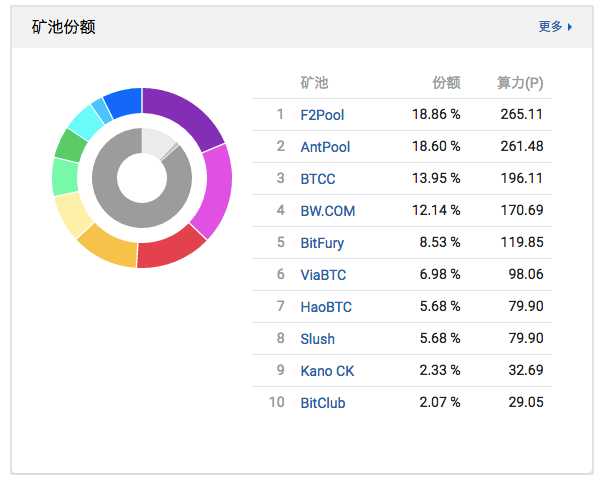Viewport: 604px width, 486px height.
Task: Click the arrow next to 更多
Action: click(570, 27)
